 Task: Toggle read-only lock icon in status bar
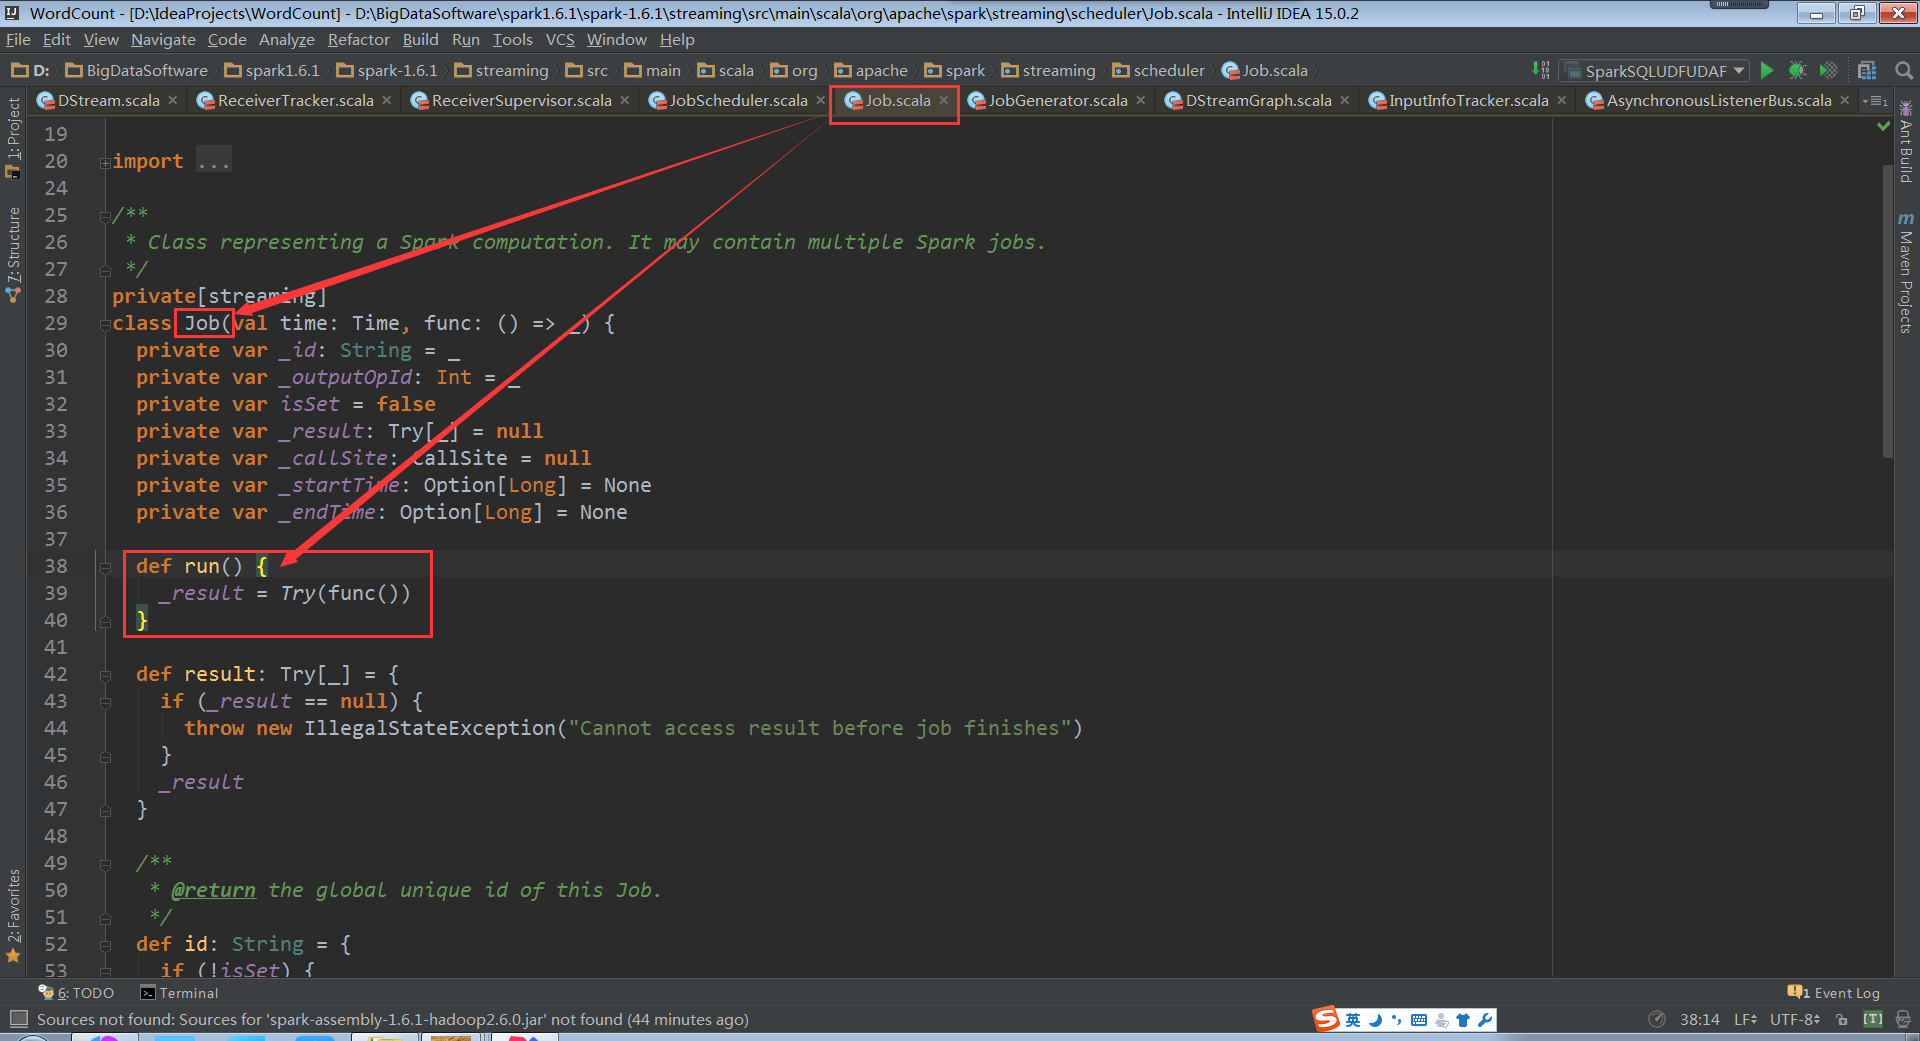[x=1842, y=1019]
